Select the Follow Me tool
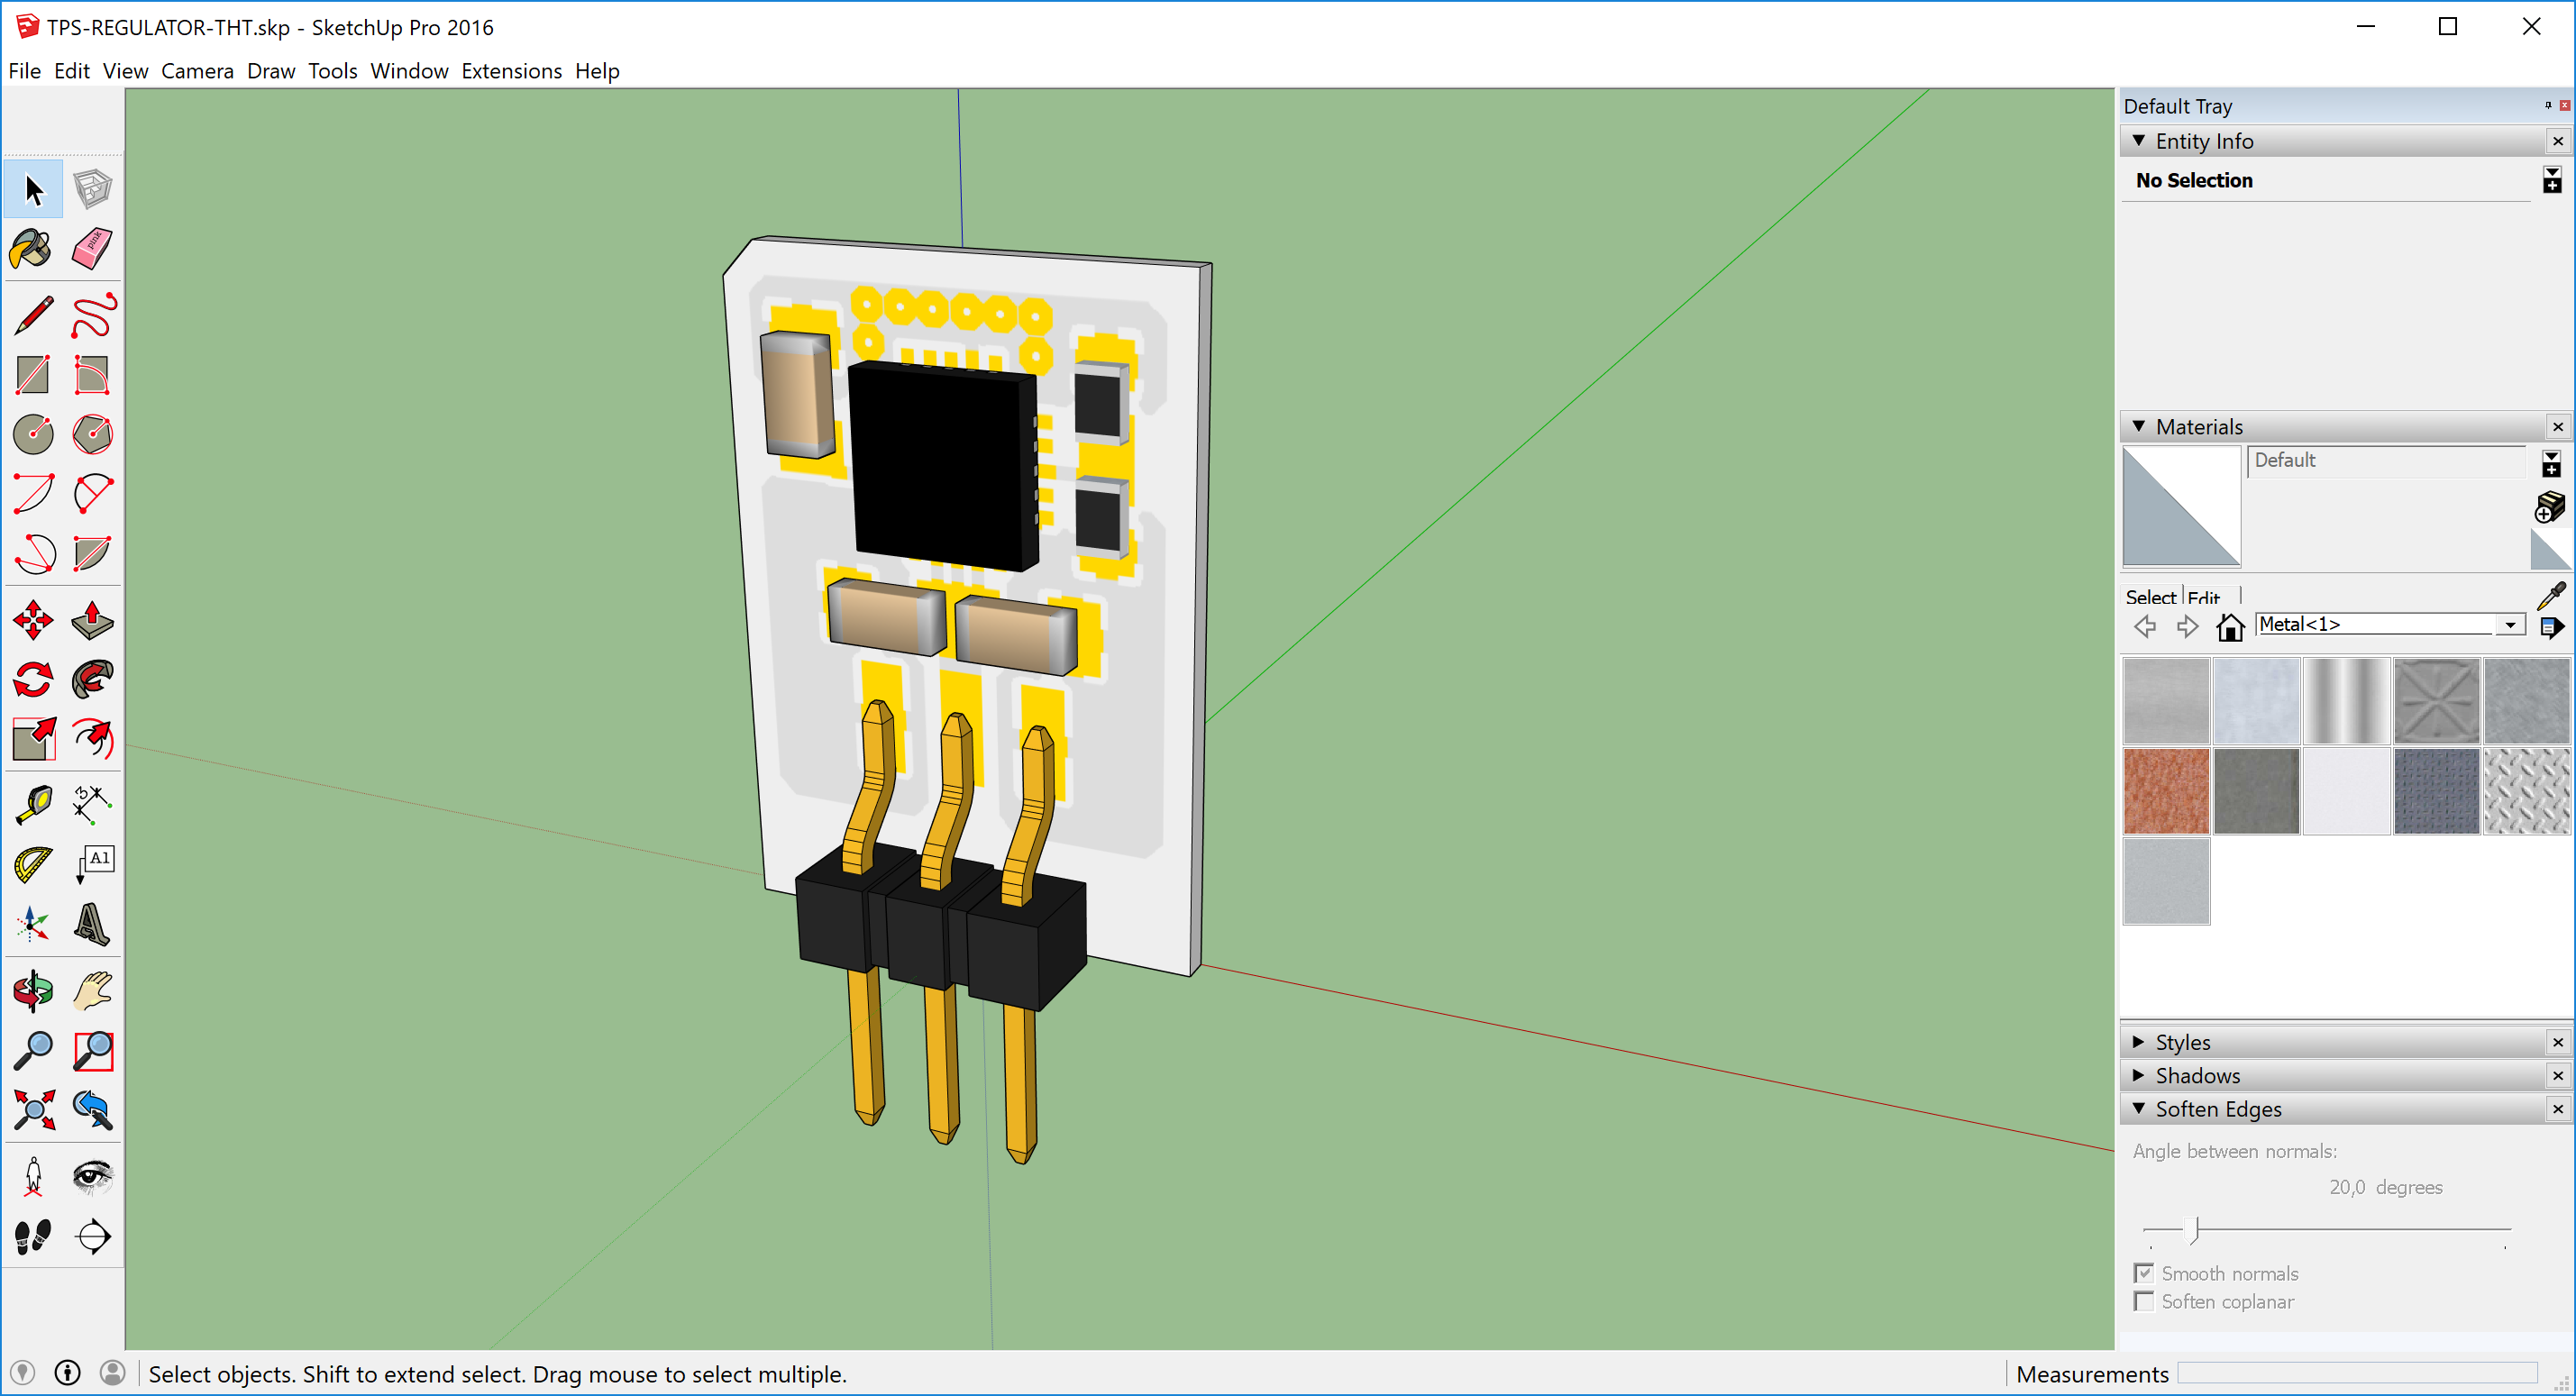This screenshot has width=2576, height=1396. pos(92,680)
